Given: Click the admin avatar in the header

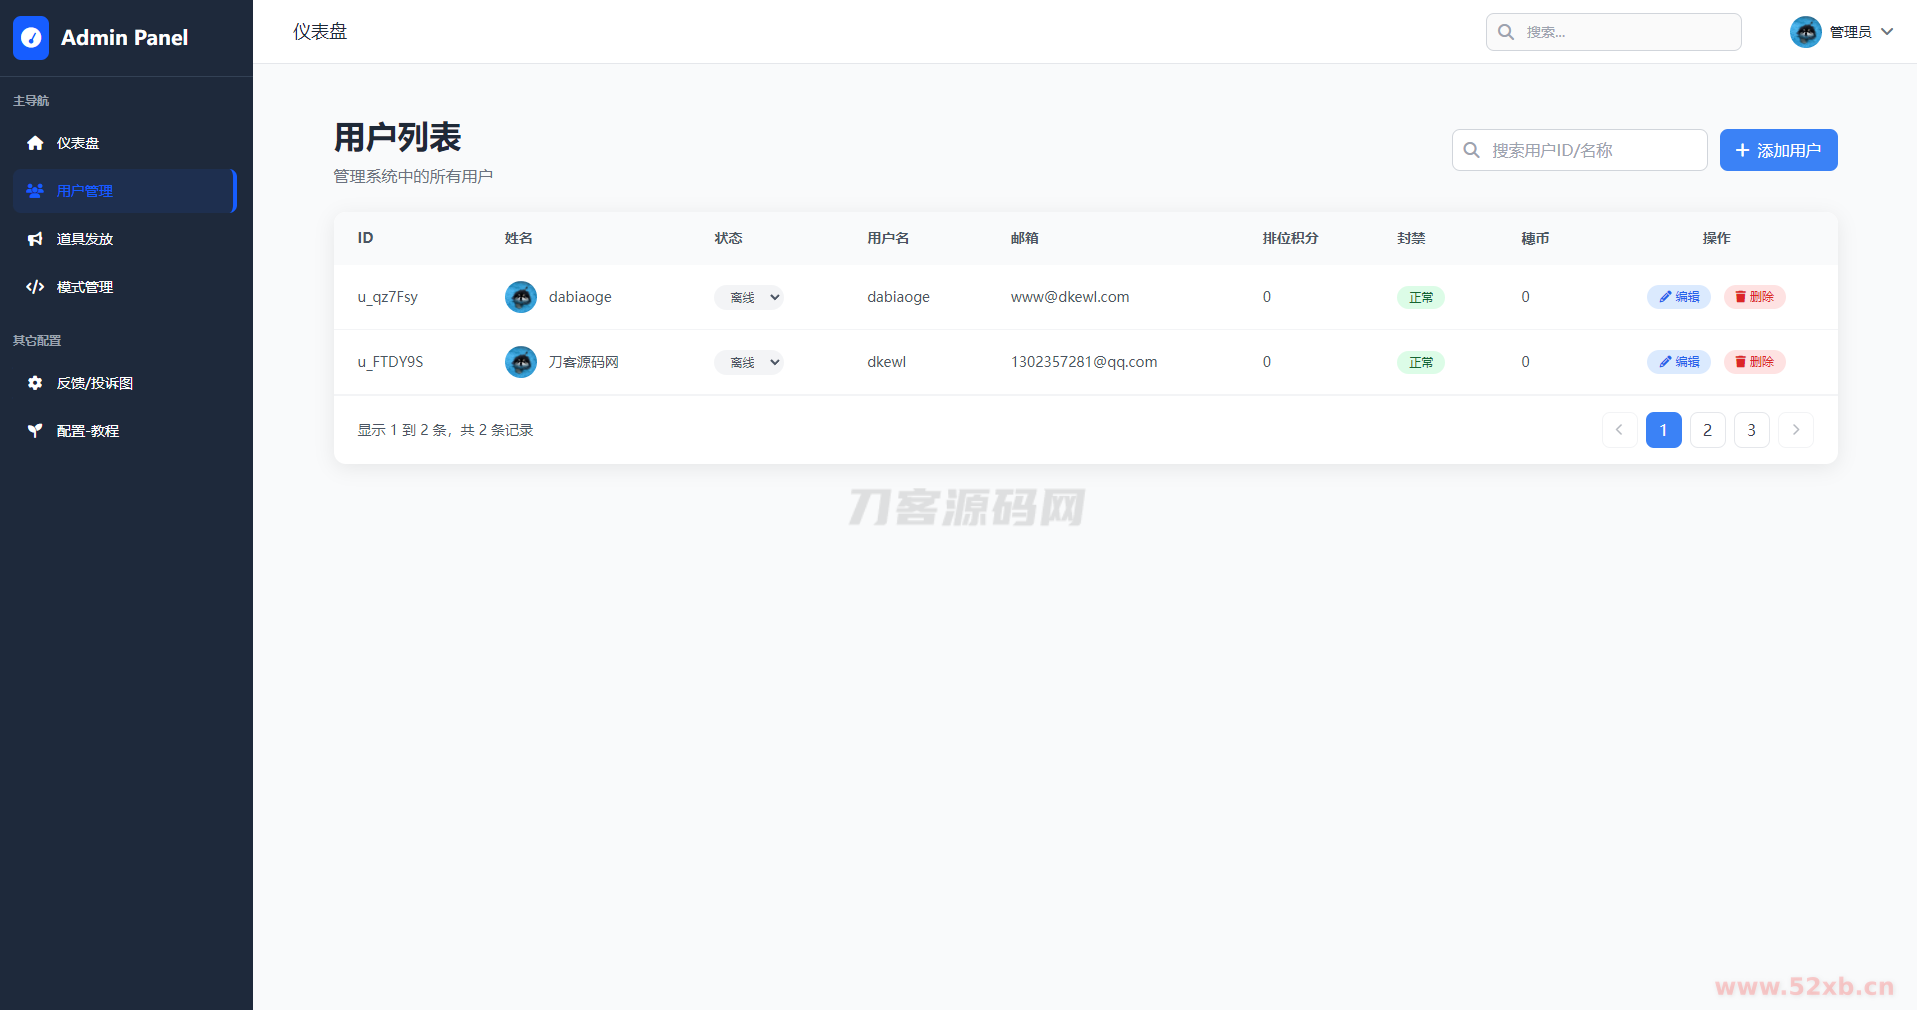Looking at the screenshot, I should click(1805, 32).
